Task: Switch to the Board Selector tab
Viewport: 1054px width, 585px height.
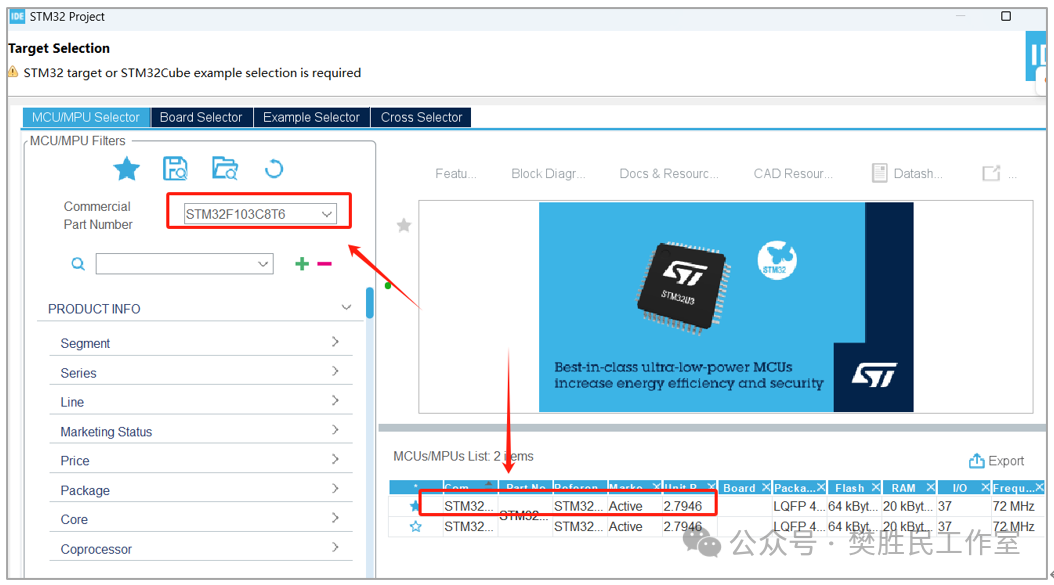Action: (x=201, y=117)
